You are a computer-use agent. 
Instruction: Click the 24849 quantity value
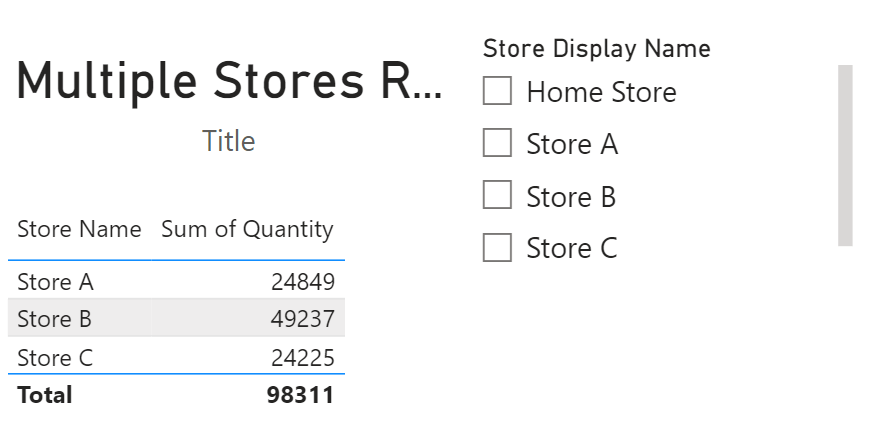coord(302,282)
